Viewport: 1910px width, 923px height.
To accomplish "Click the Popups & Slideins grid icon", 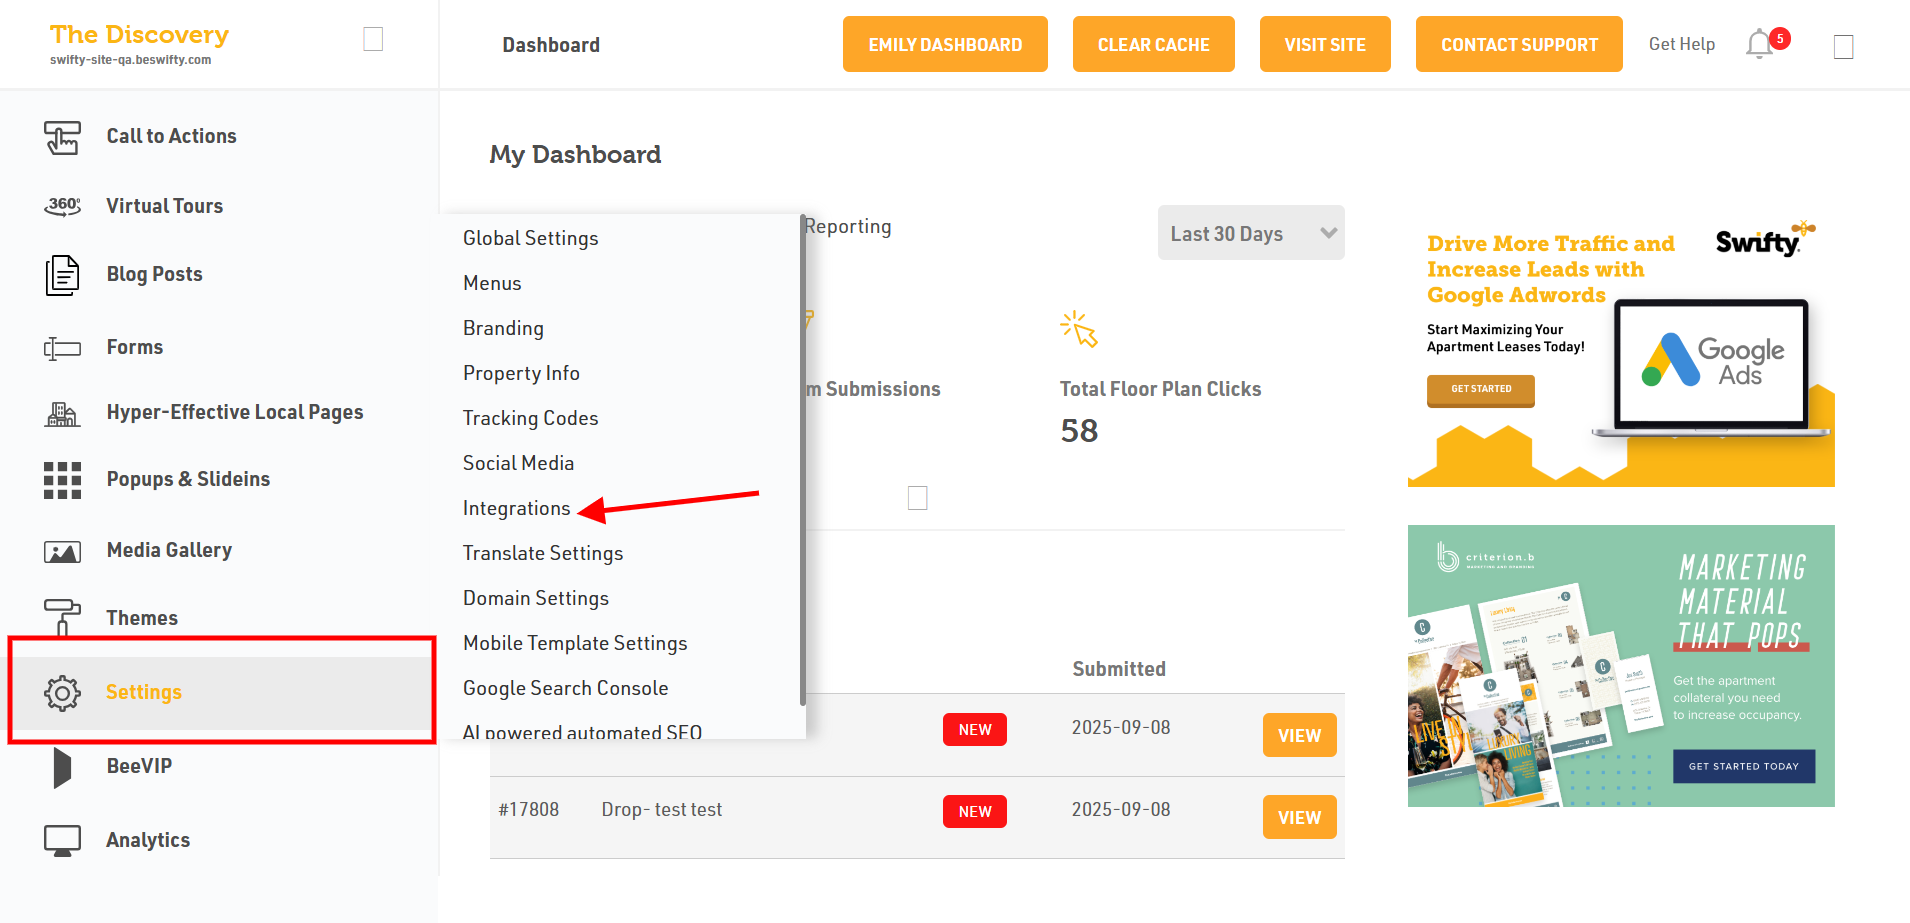I will (x=62, y=480).
